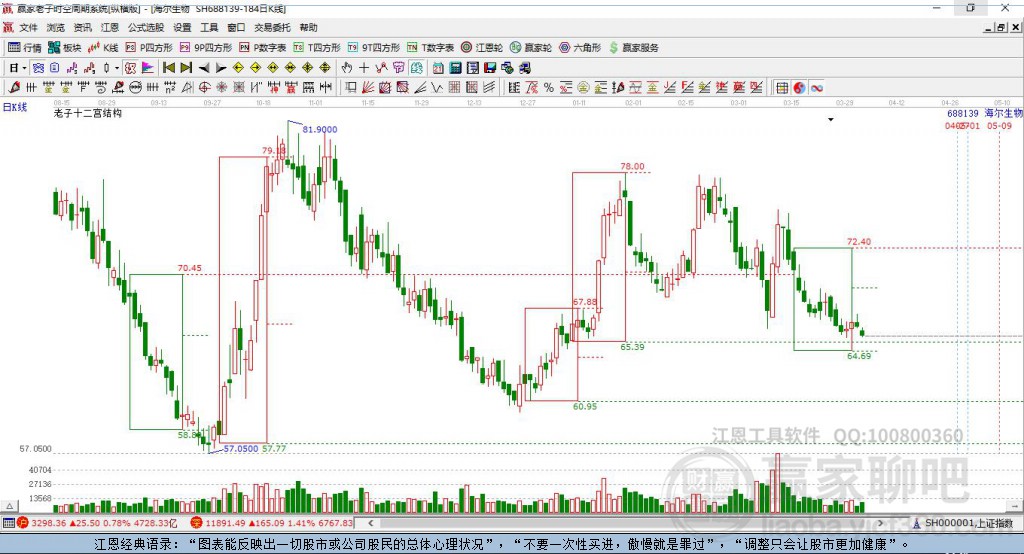Open the 9T四方形 tool
The image size is (1024, 554).
coord(374,48)
